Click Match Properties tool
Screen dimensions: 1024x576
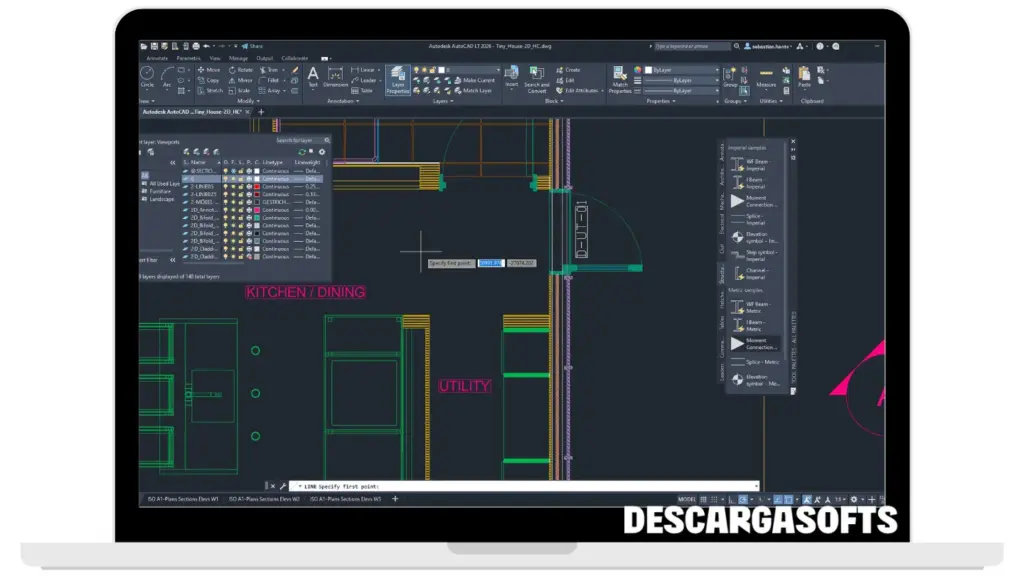point(619,80)
